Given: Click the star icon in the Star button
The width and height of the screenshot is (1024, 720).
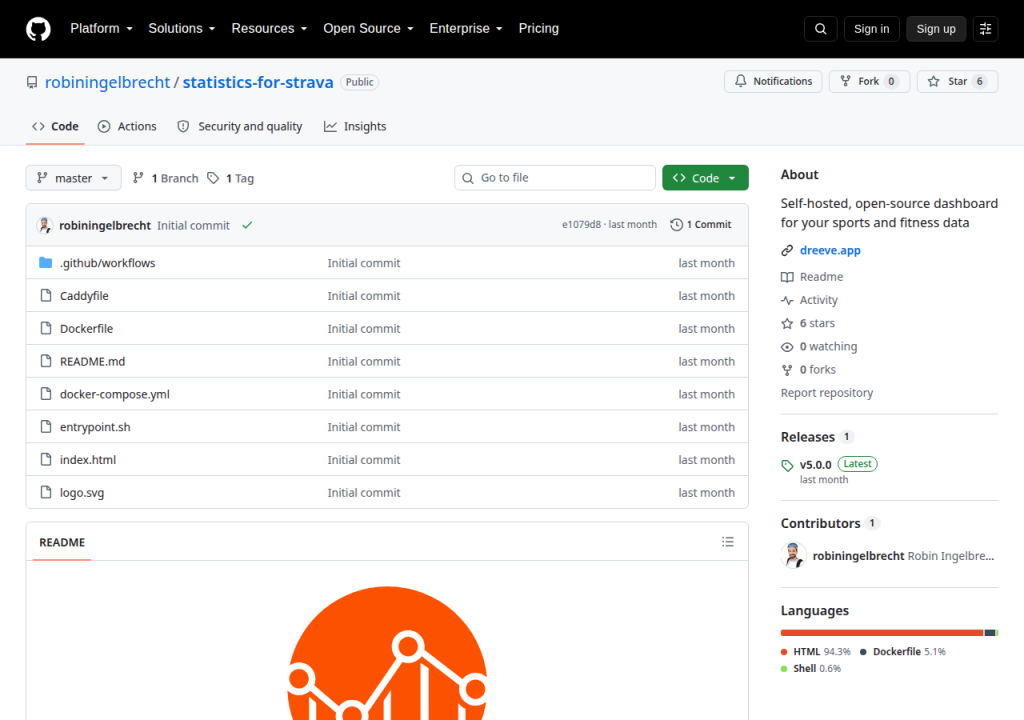Looking at the screenshot, I should [x=933, y=81].
